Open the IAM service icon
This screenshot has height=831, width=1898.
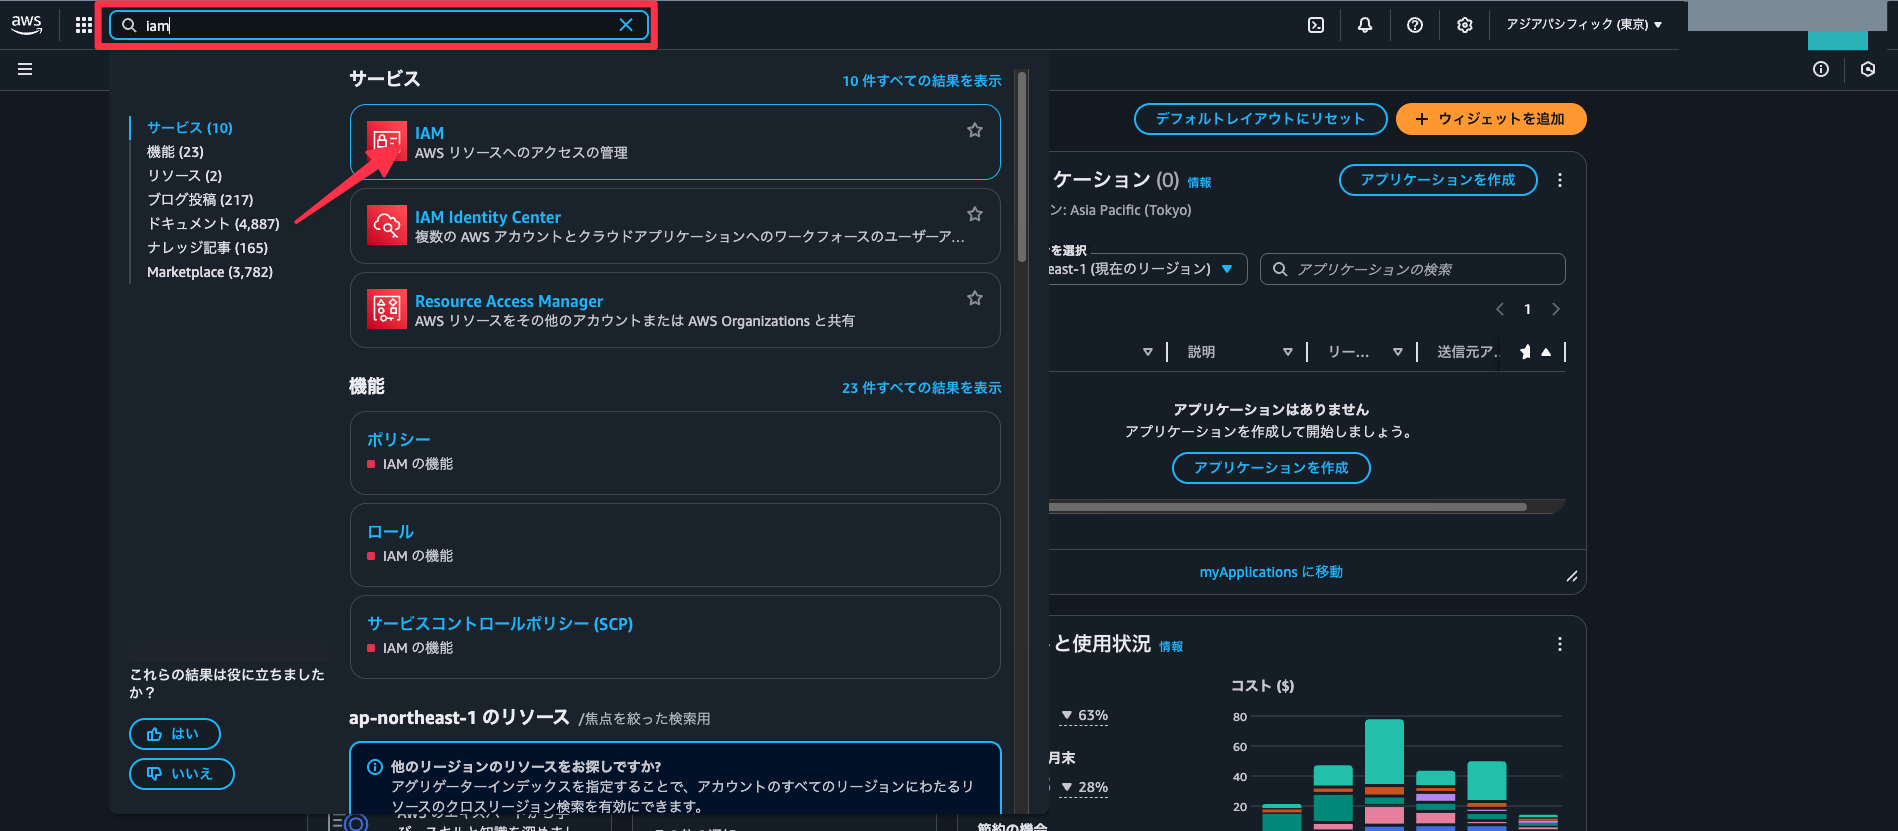click(x=387, y=142)
